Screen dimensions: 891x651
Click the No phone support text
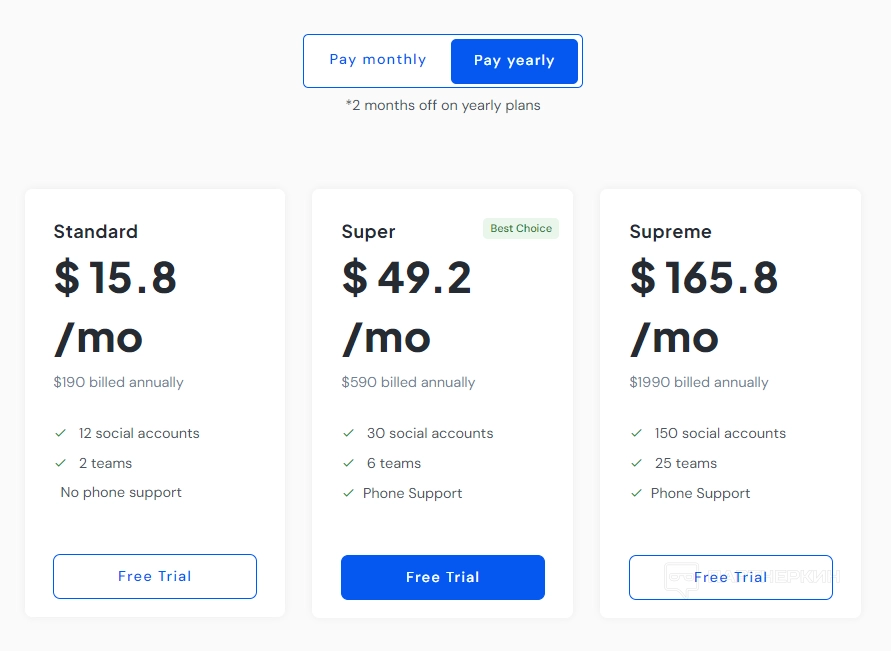(x=121, y=493)
